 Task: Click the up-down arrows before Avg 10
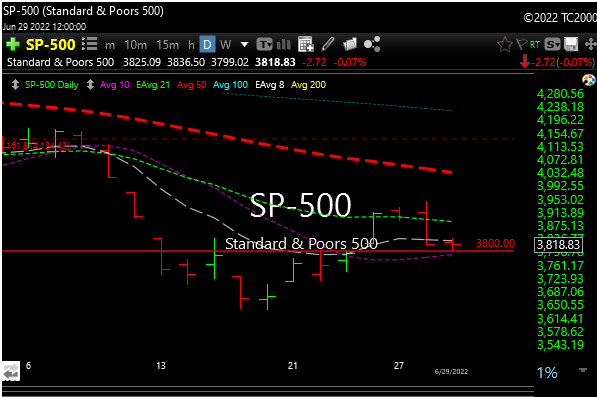(x=90, y=85)
